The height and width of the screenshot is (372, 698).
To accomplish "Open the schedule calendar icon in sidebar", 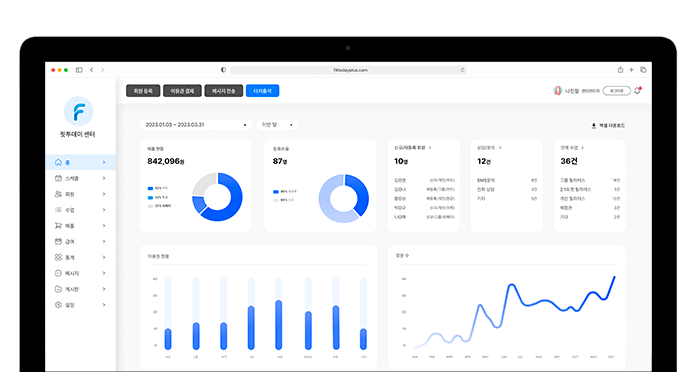I will [58, 178].
